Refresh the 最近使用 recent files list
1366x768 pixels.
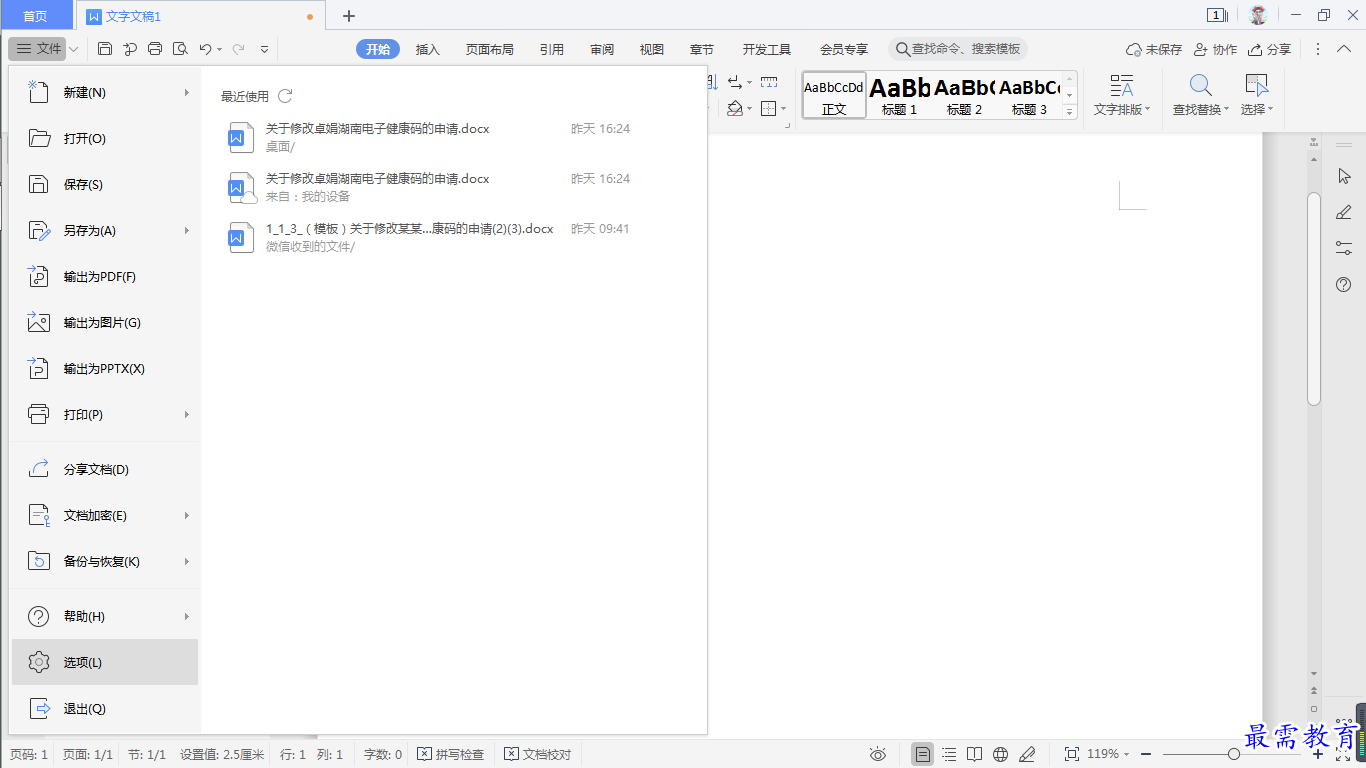tap(285, 96)
